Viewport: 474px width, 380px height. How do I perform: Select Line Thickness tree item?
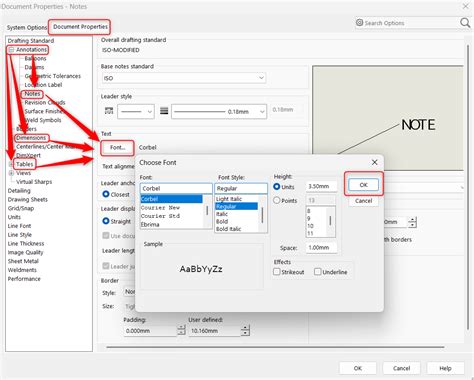[26, 243]
